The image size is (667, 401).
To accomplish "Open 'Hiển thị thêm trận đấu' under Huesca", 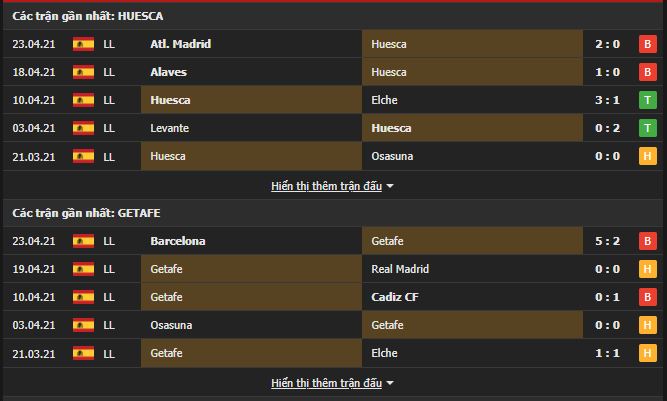I will coord(326,186).
